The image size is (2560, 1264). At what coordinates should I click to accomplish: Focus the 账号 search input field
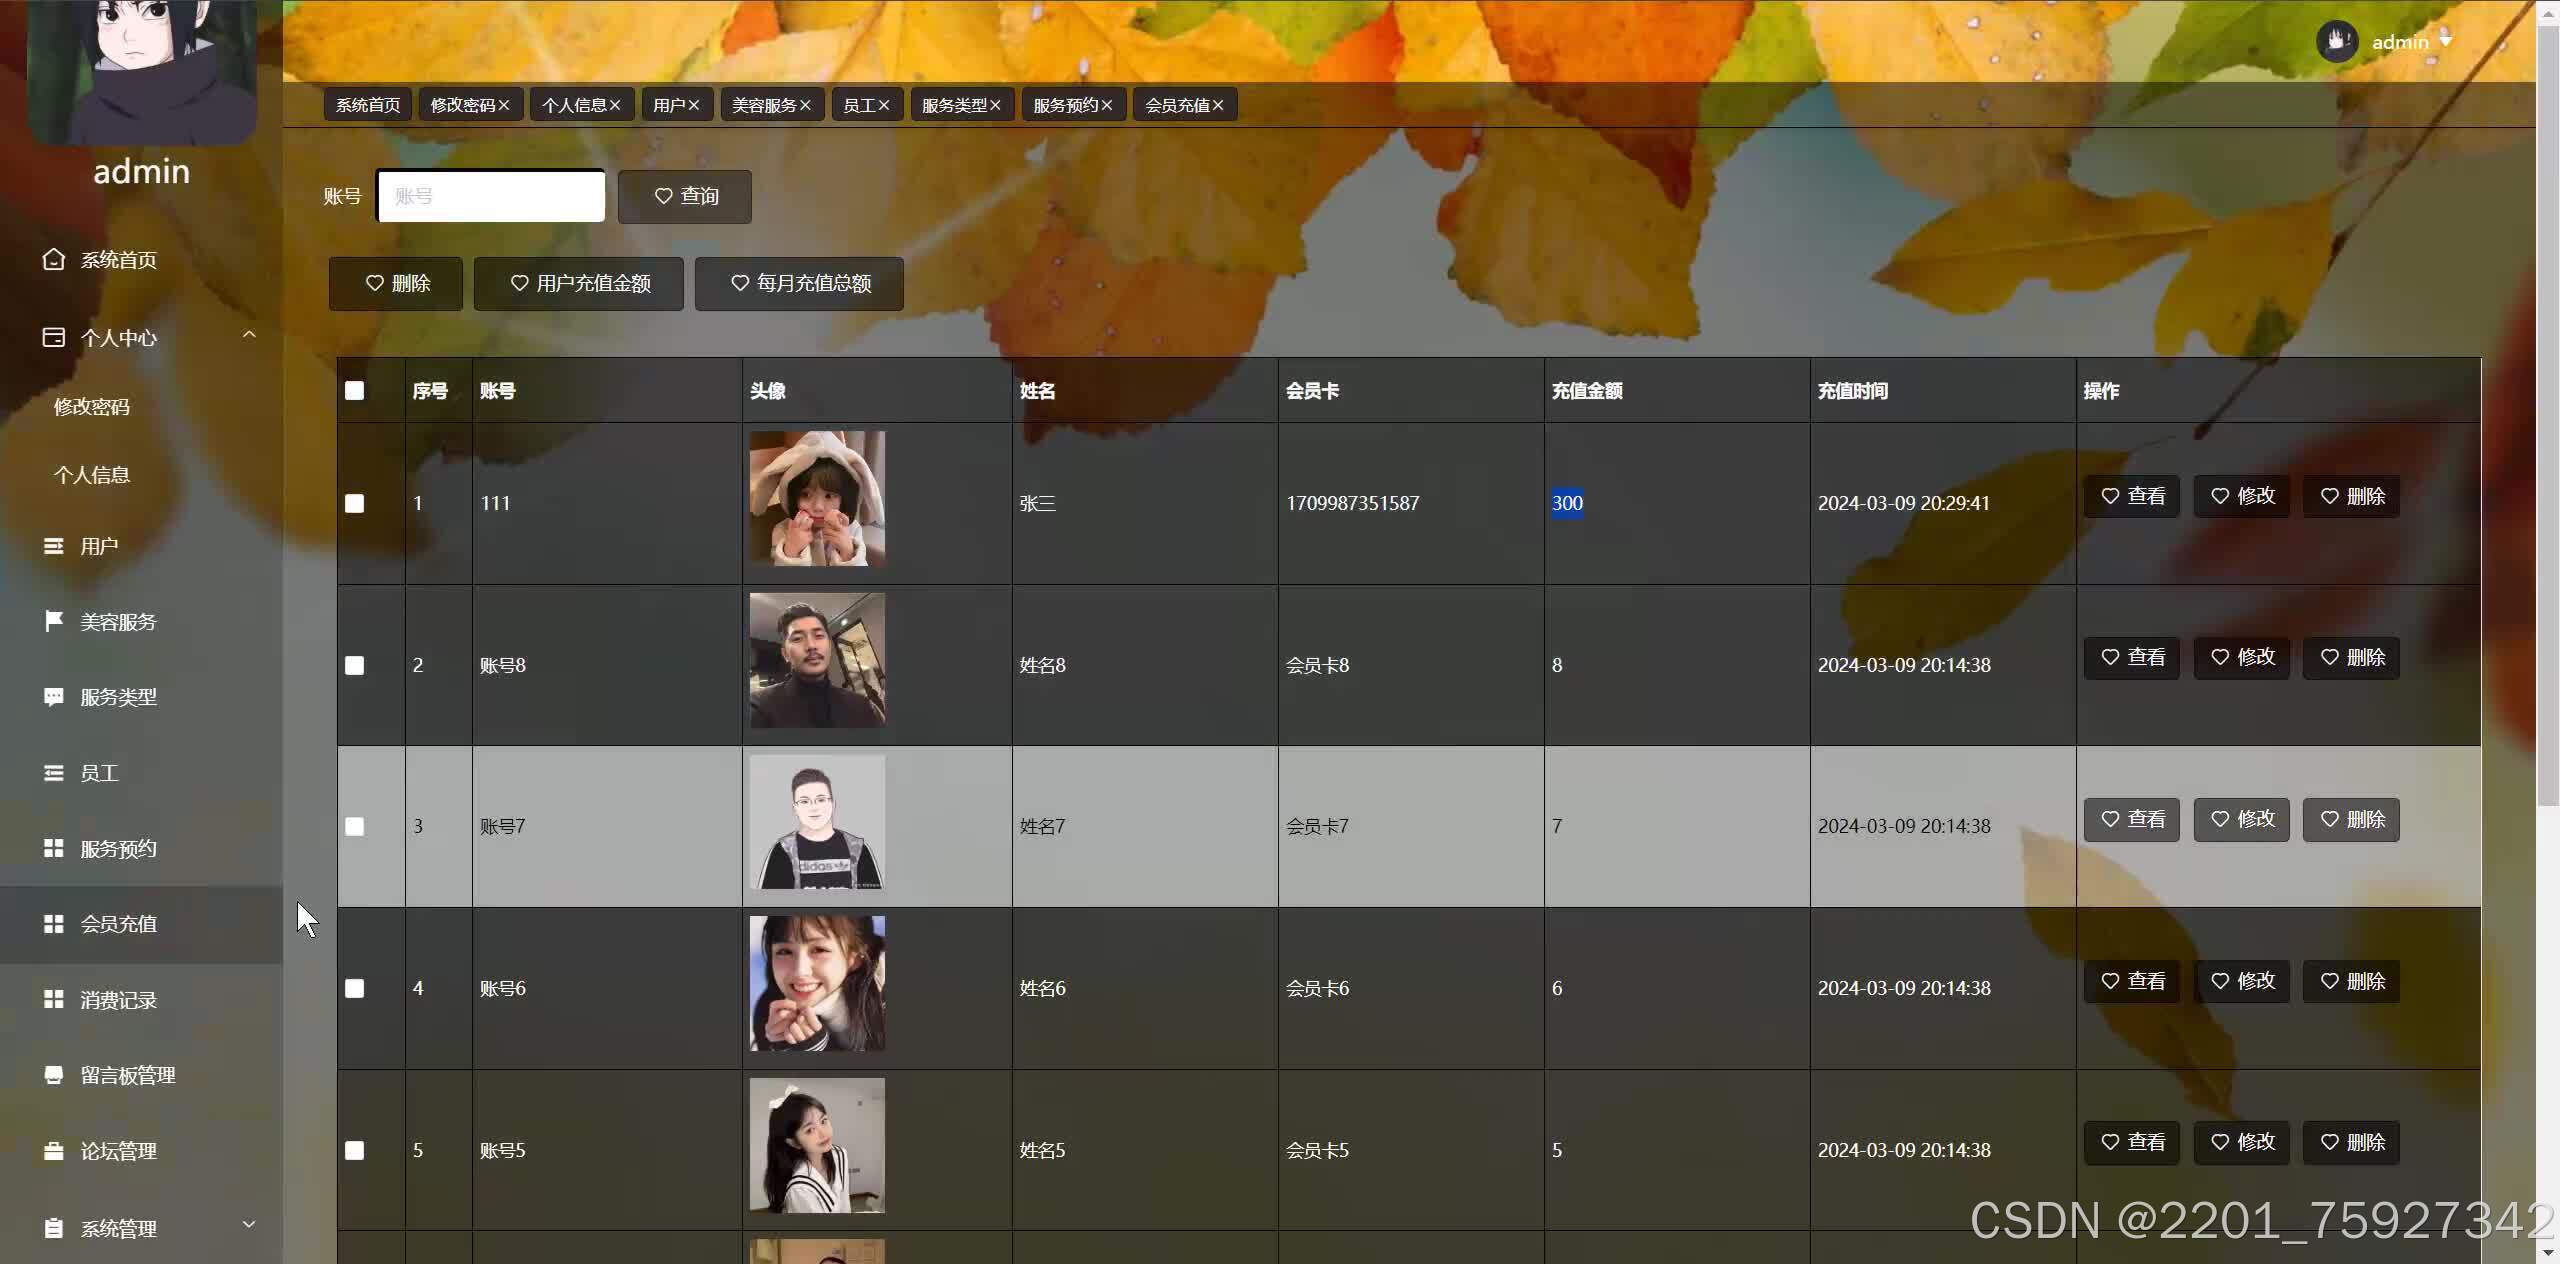pos(491,196)
